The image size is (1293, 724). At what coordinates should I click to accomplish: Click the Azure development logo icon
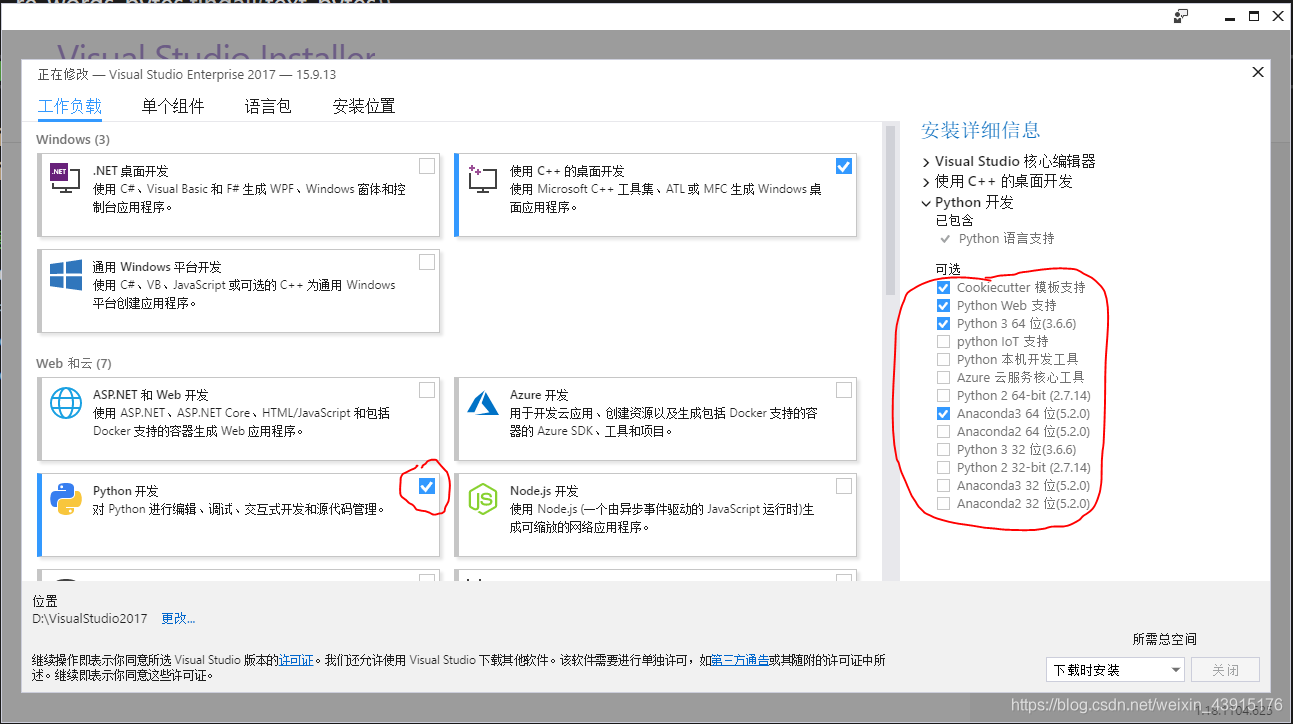[483, 403]
